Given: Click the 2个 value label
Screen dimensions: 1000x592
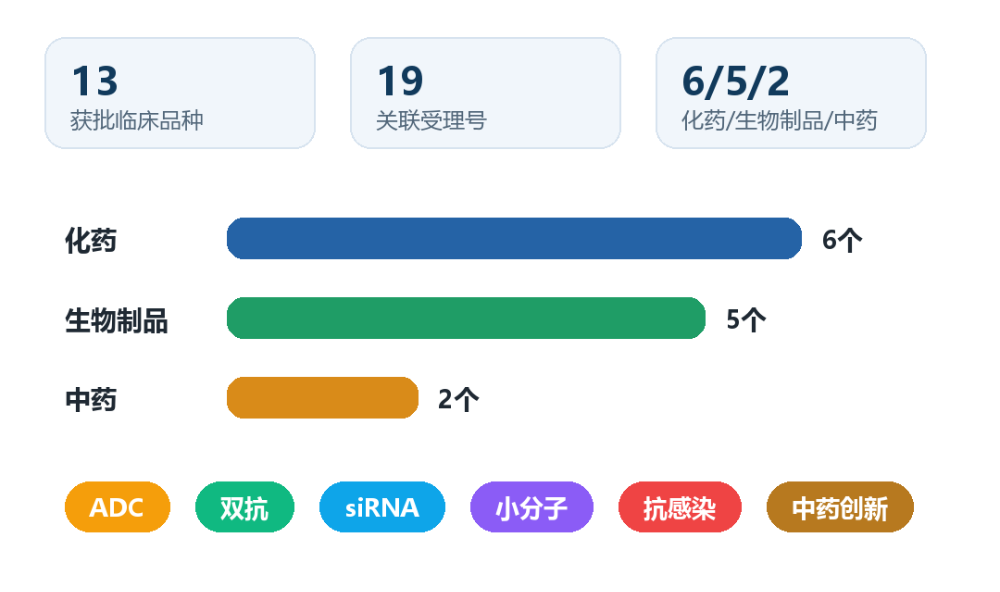Looking at the screenshot, I should pyautogui.click(x=458, y=399).
